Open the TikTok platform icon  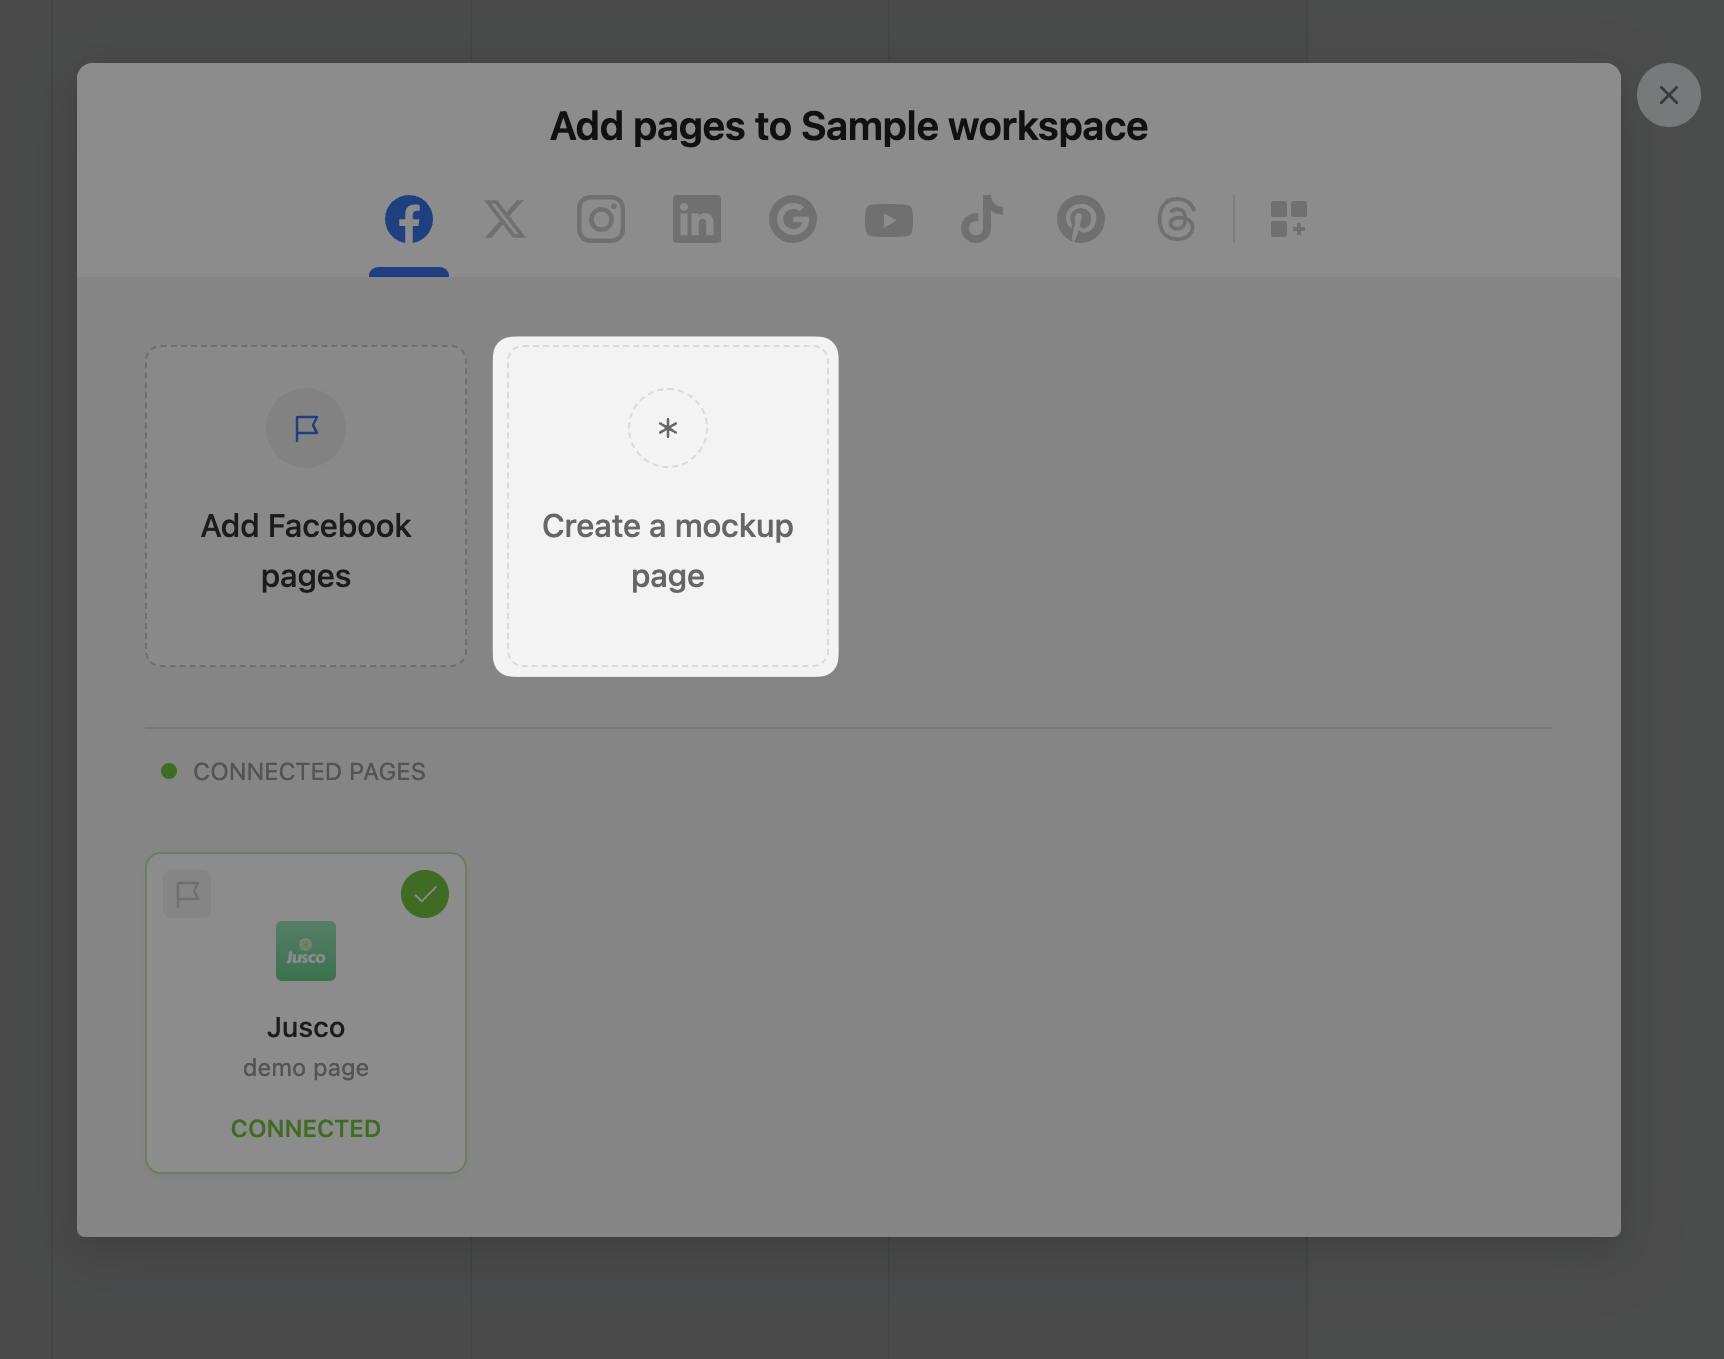coord(982,219)
